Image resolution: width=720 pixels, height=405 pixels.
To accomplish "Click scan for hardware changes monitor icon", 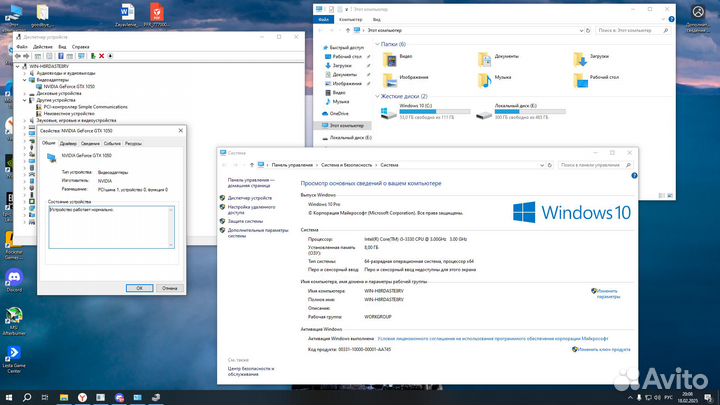I will tap(81, 56).
